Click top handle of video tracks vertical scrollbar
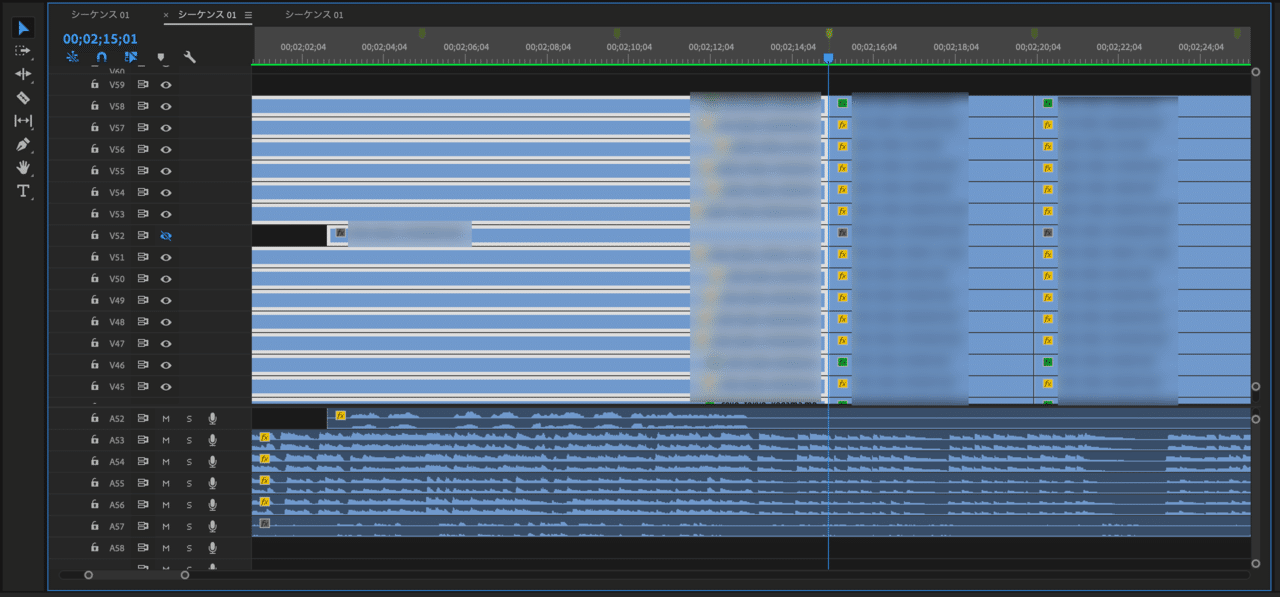 (x=1256, y=72)
